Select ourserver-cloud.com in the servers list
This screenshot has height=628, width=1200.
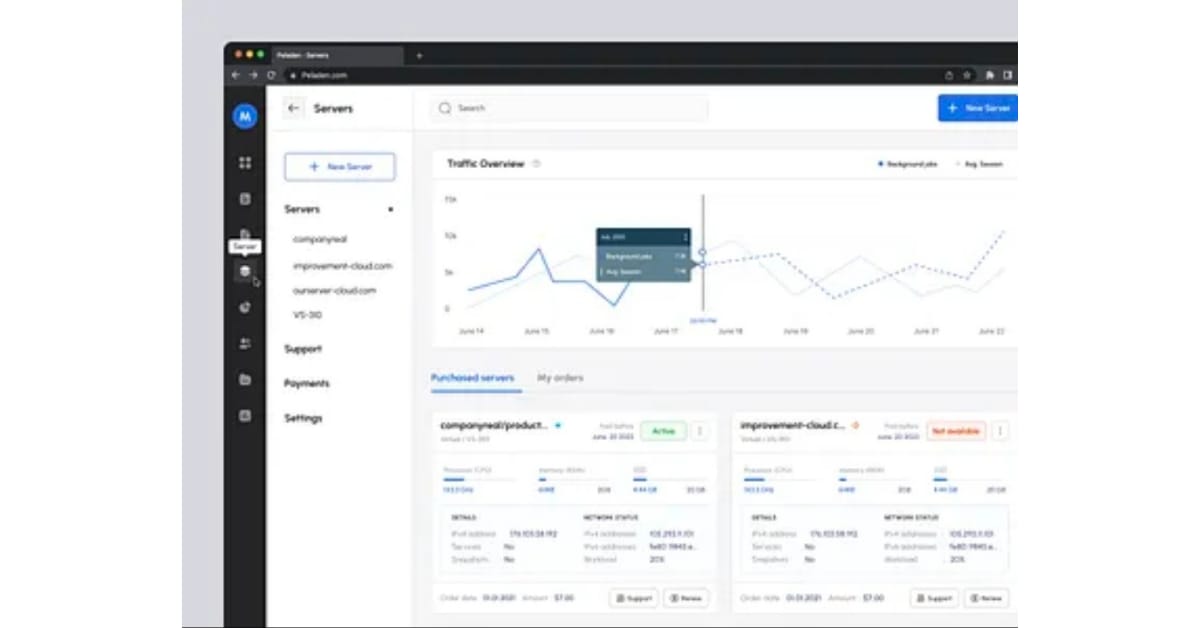click(x=334, y=291)
